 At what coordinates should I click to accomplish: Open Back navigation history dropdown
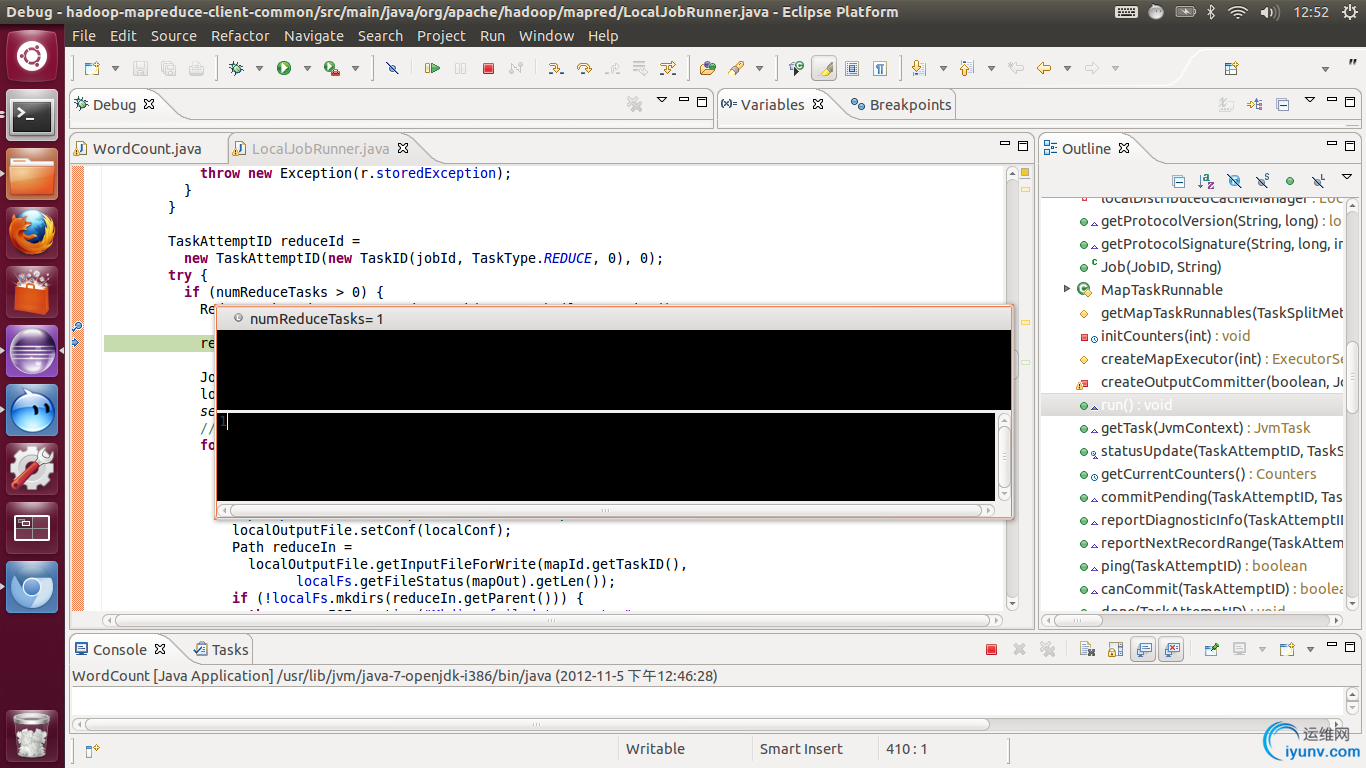[1067, 68]
